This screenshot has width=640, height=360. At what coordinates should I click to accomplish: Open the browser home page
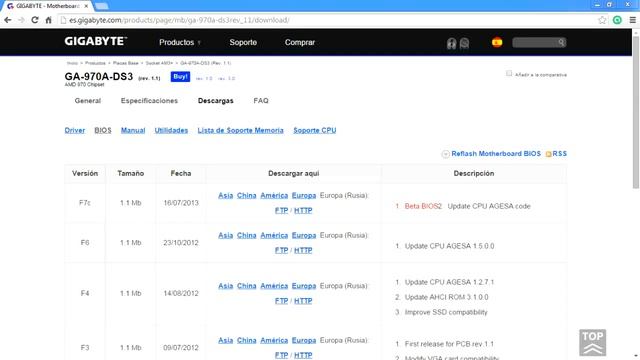pos(48,20)
